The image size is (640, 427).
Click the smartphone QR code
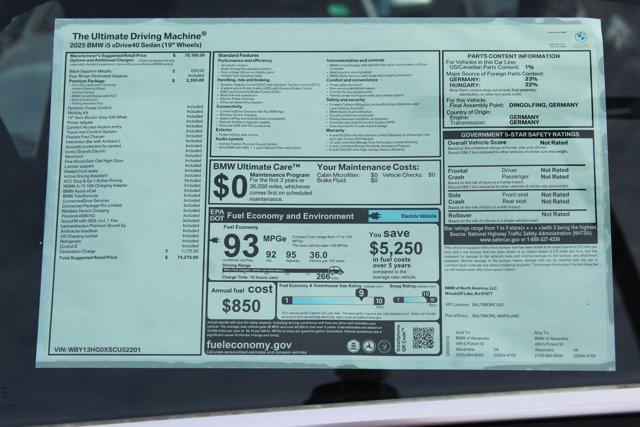(423, 338)
